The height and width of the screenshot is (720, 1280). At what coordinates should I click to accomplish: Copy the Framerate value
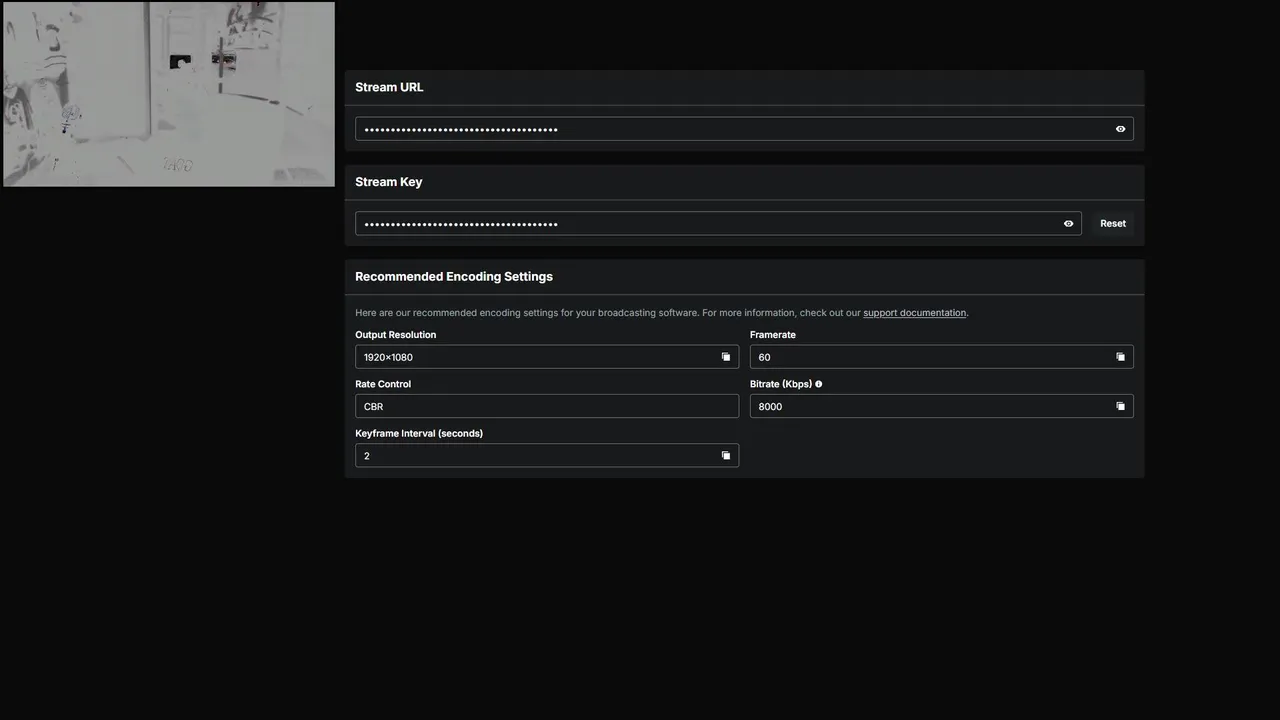click(1120, 357)
